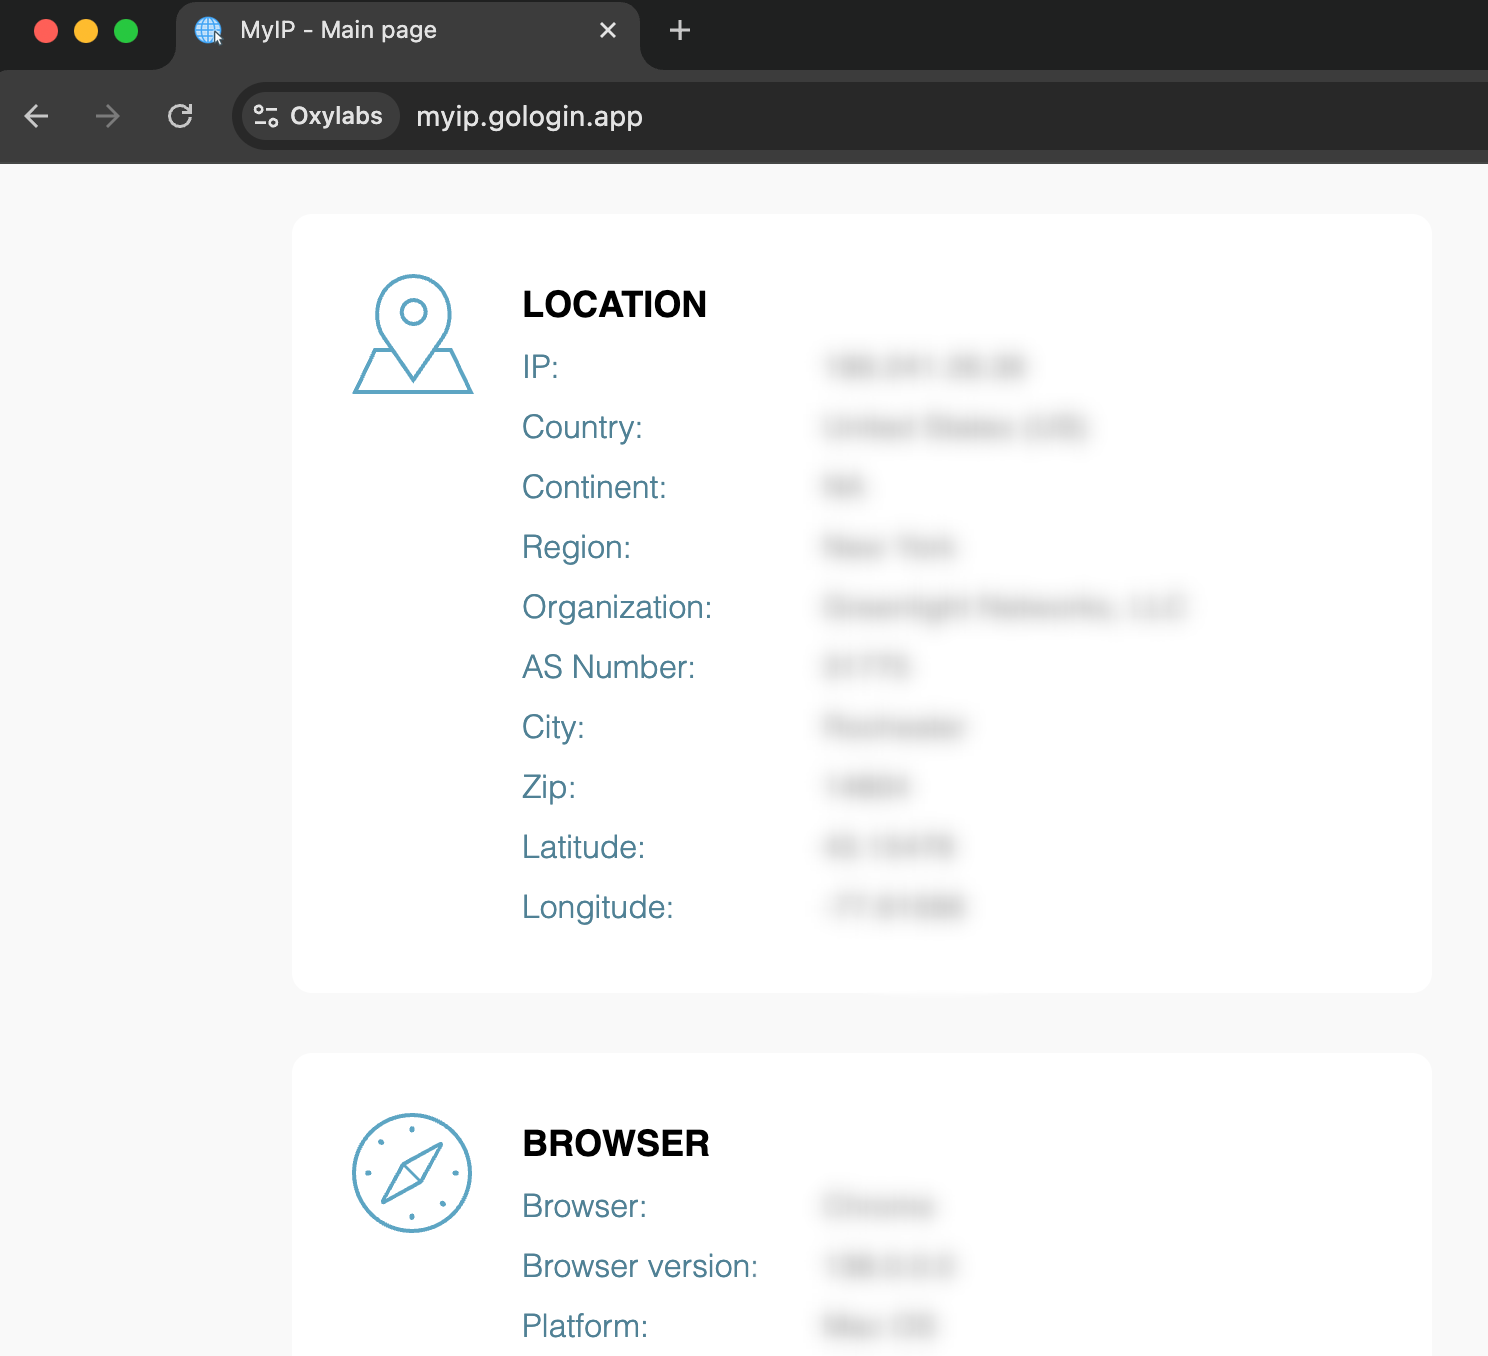
Task: Click the forward navigation arrow
Action: pos(108,116)
